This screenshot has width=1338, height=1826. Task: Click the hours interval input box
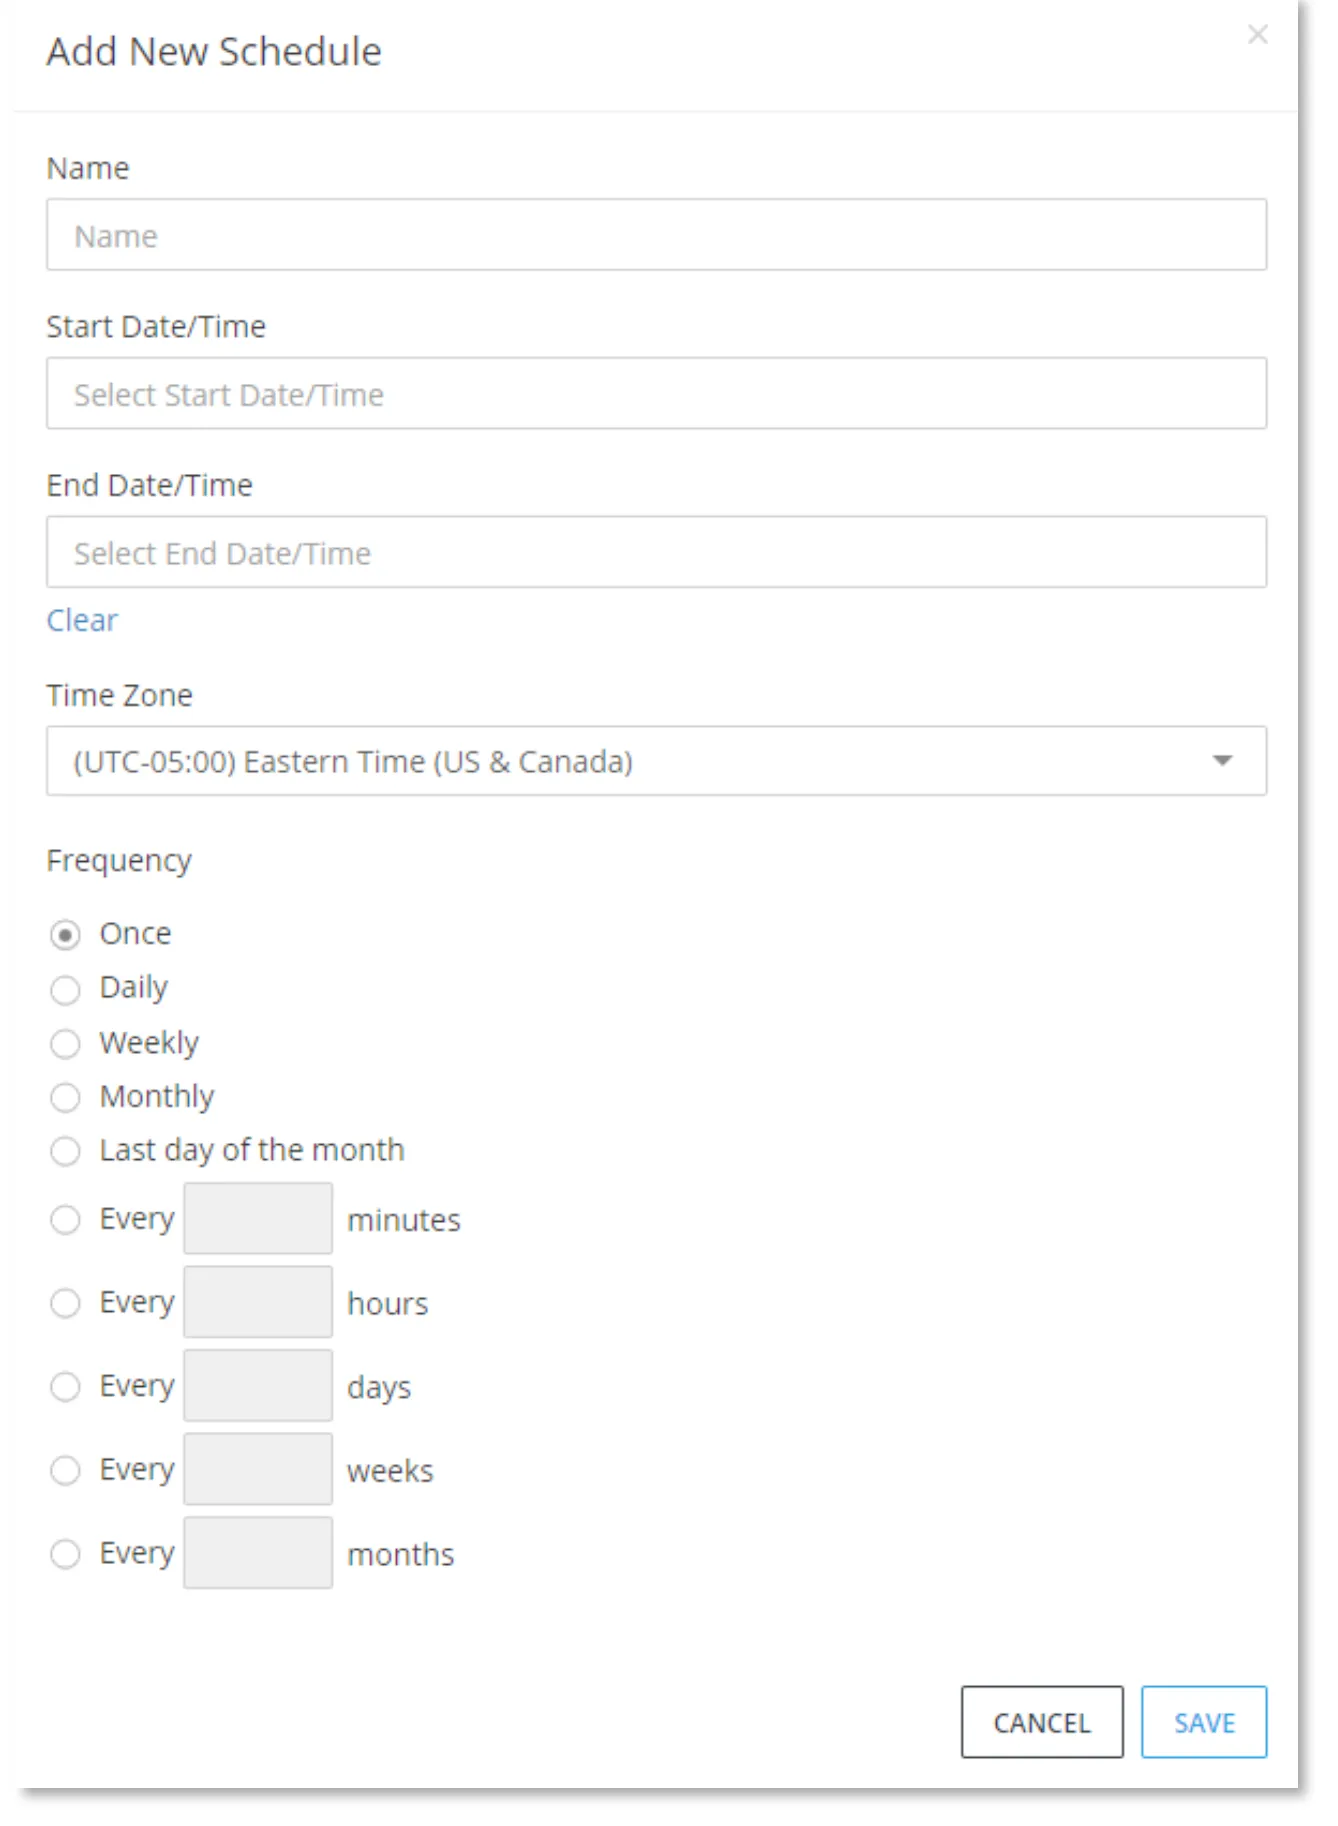point(258,1302)
